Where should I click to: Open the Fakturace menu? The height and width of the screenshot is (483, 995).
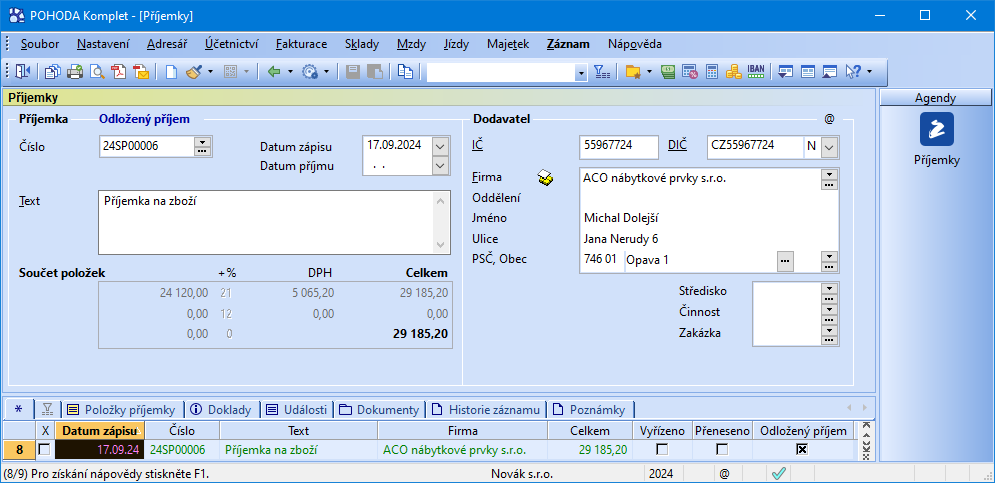(301, 44)
